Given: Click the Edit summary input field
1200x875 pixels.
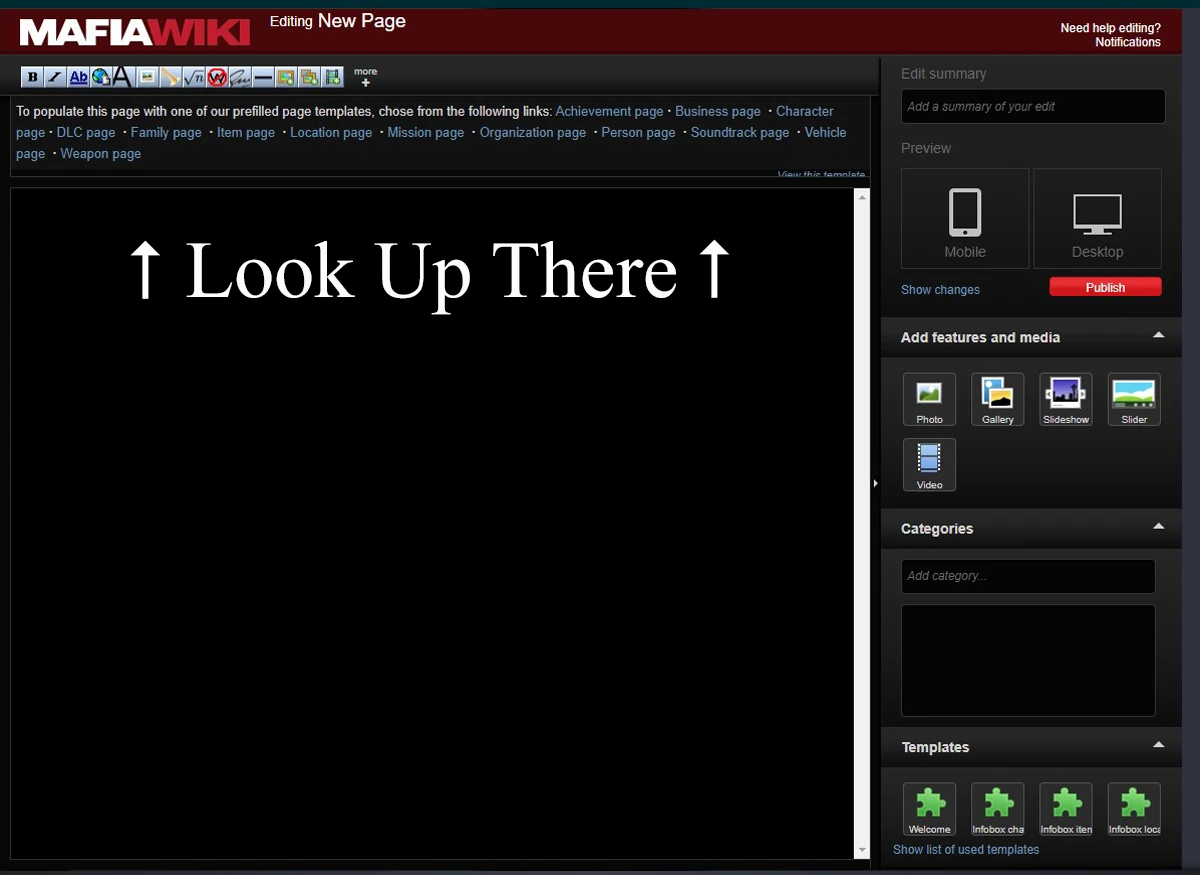Looking at the screenshot, I should point(1033,106).
